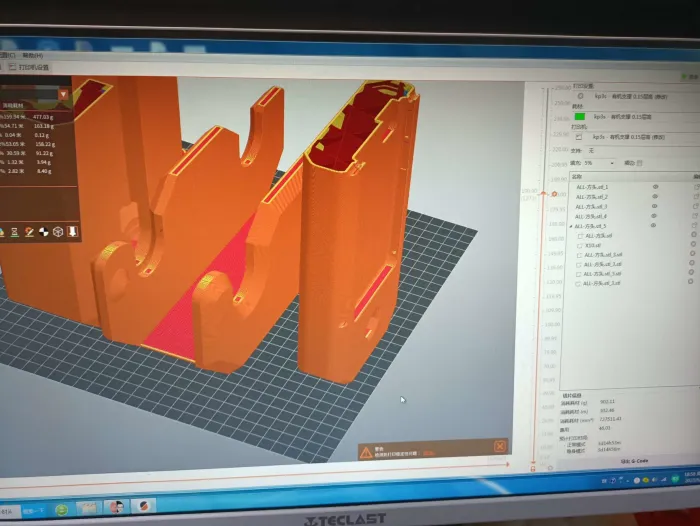This screenshot has height=526, width=700.
Task: Select the 3D wireframe cube view icon
Action: coord(58,232)
